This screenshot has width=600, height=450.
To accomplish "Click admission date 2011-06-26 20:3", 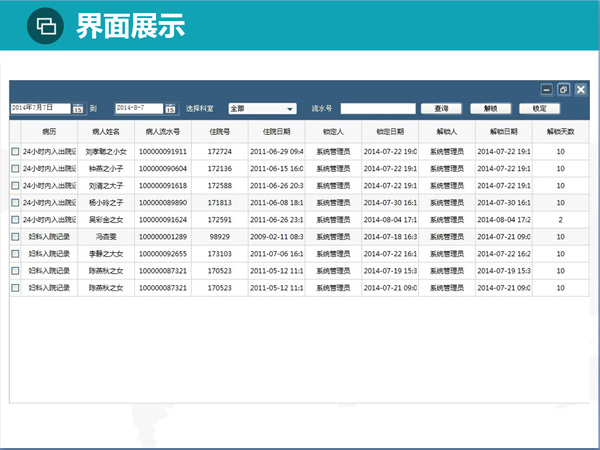I will point(277,186).
